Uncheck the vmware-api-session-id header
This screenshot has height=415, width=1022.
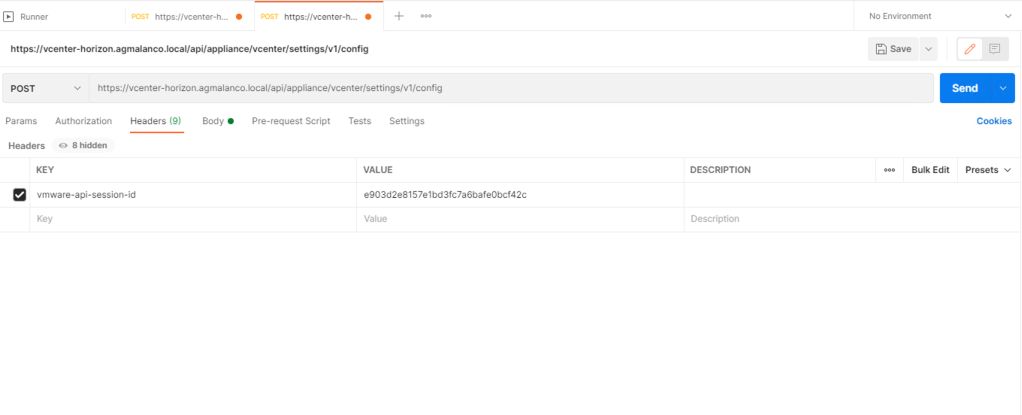[19, 195]
